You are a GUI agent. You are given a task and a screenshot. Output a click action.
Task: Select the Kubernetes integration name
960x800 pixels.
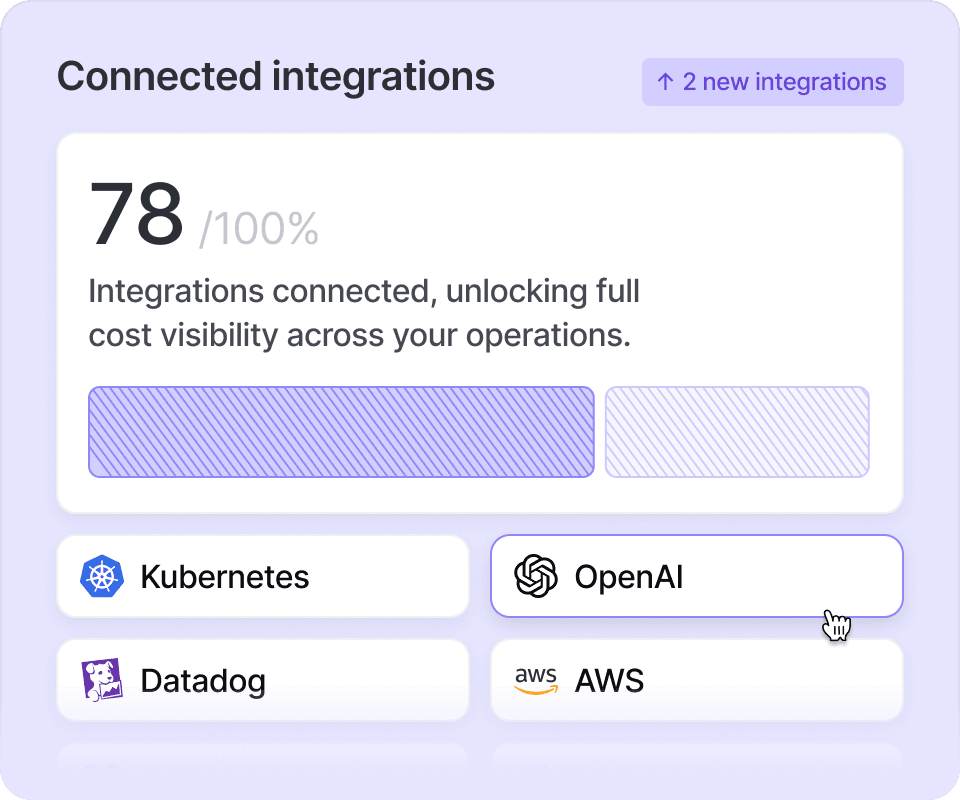coord(225,577)
